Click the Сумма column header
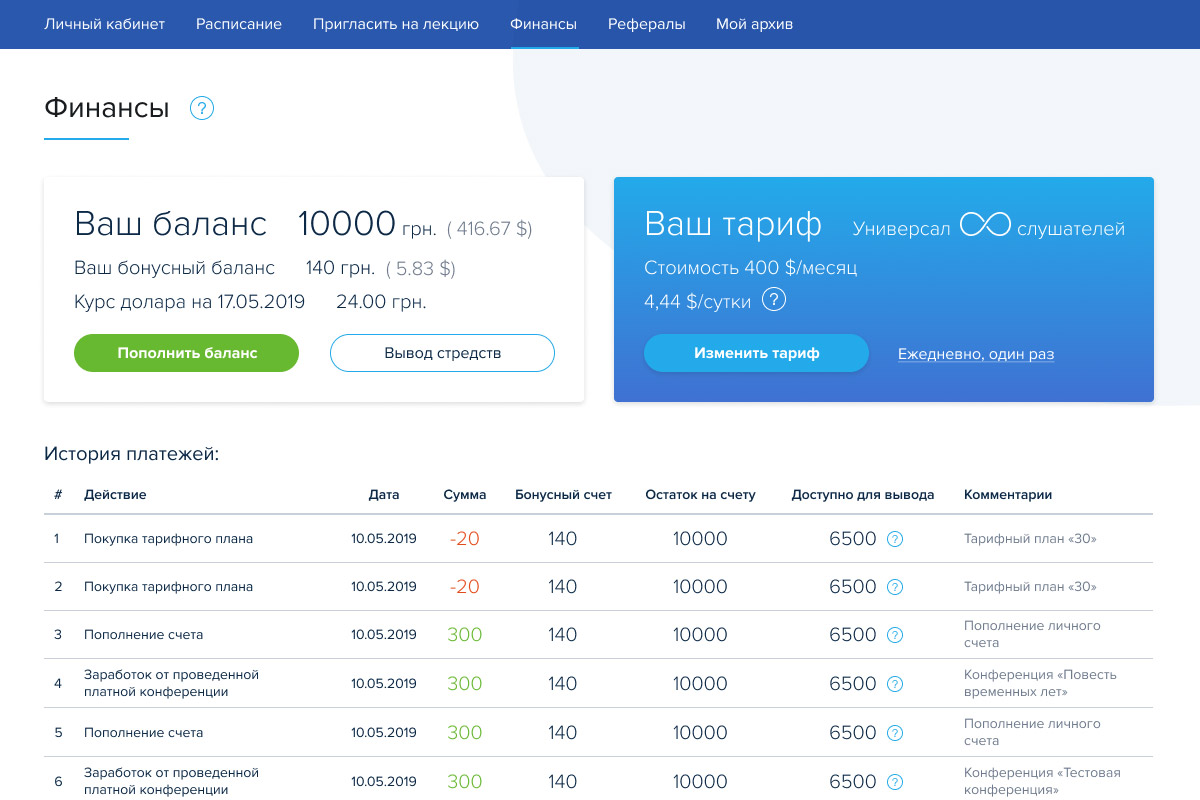Viewport: 1200px width, 800px height. tap(465, 495)
